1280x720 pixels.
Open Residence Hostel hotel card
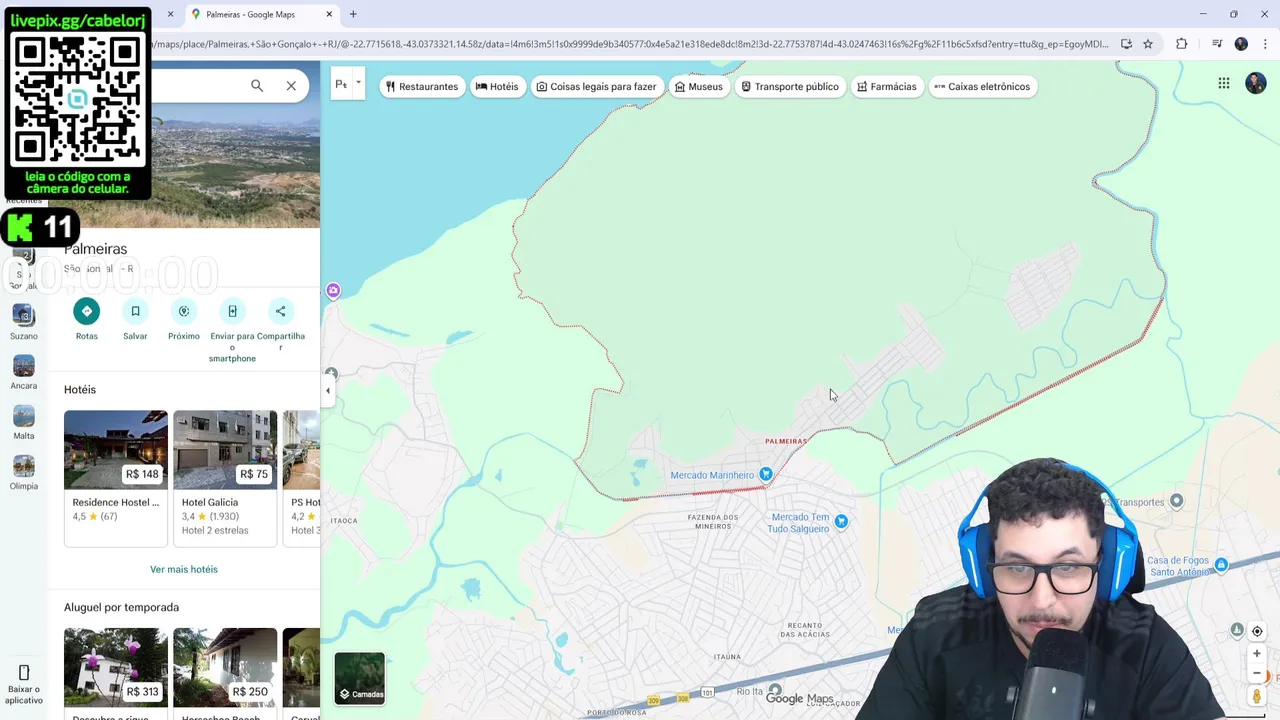(x=116, y=478)
